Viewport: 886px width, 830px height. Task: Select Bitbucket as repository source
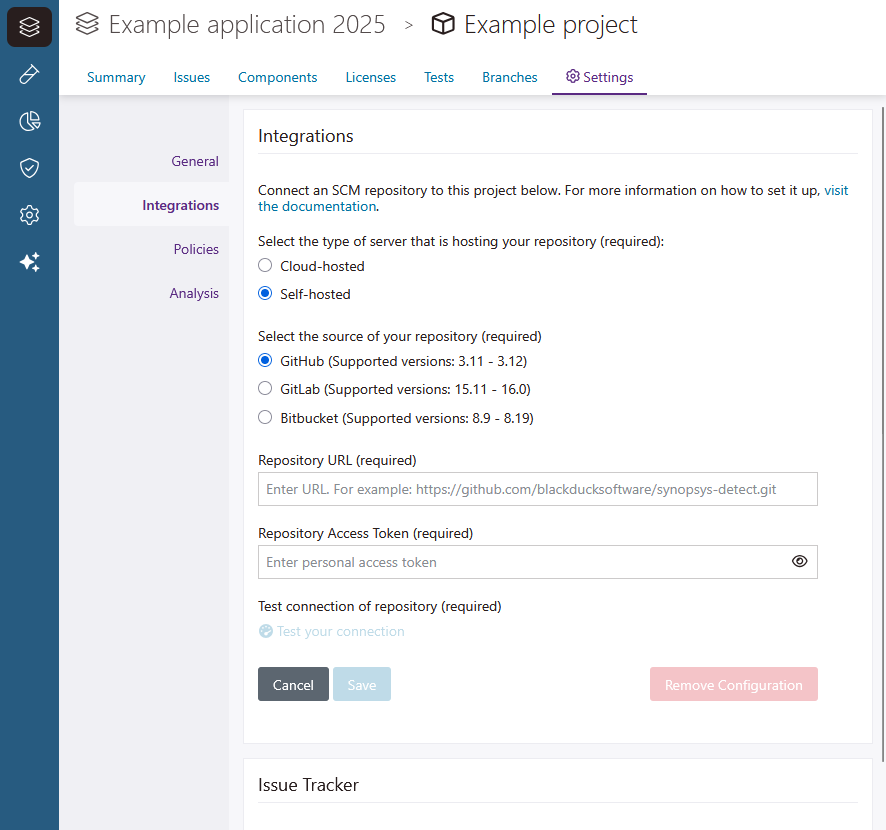coord(265,418)
